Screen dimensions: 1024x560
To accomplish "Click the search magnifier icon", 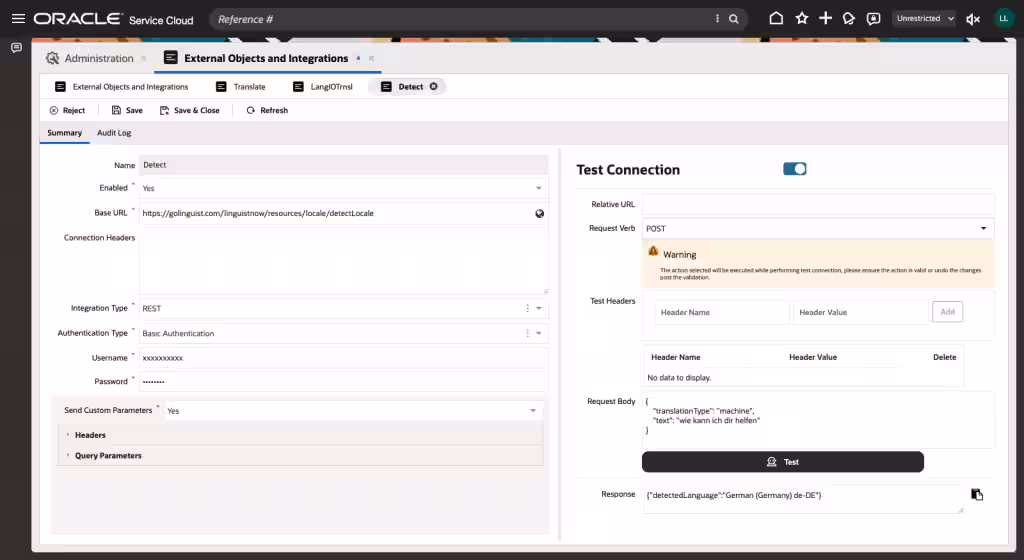I will 734,19.
